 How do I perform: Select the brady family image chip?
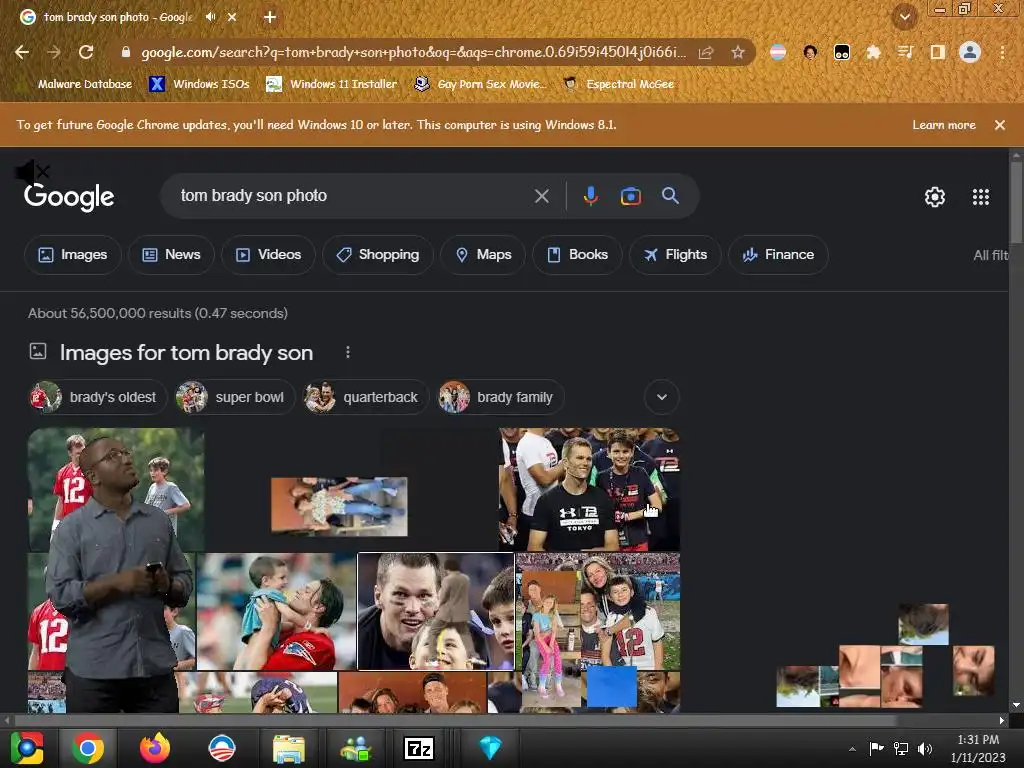[x=501, y=397]
